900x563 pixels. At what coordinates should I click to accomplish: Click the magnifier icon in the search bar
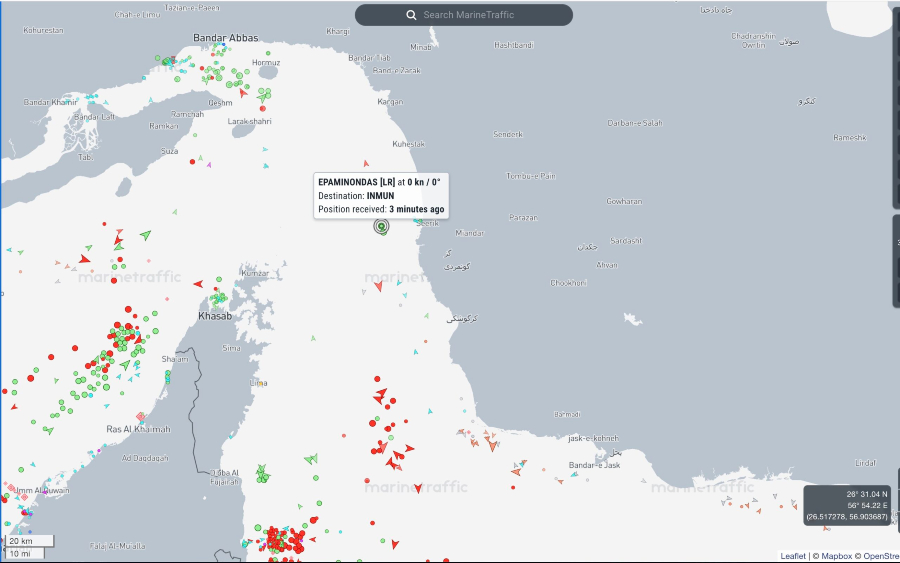tap(411, 15)
